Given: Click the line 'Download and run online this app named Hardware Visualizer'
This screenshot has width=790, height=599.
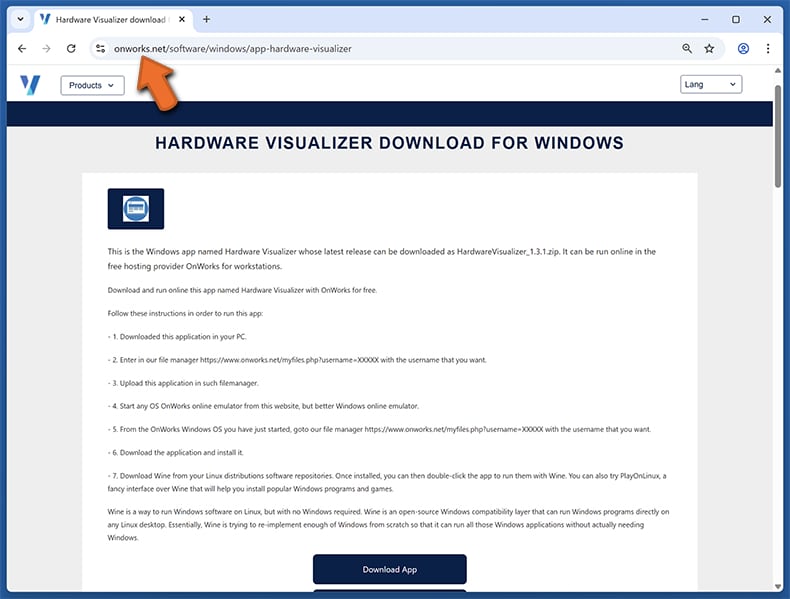Looking at the screenshot, I should click(x=242, y=290).
